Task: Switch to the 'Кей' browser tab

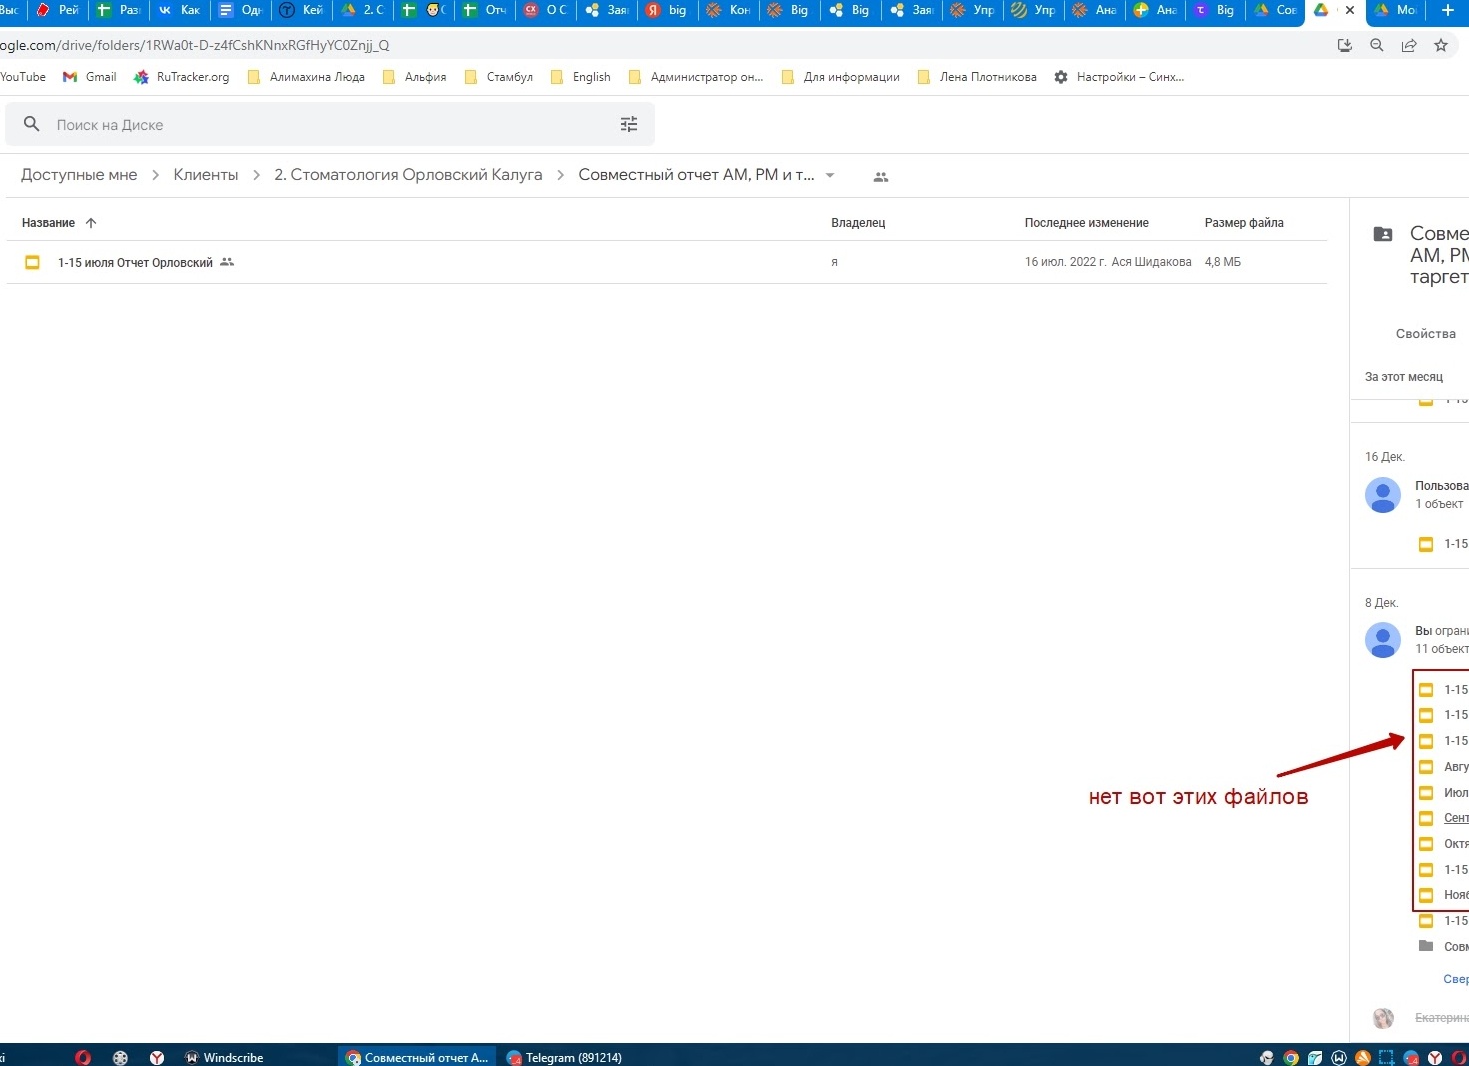Action: point(302,10)
